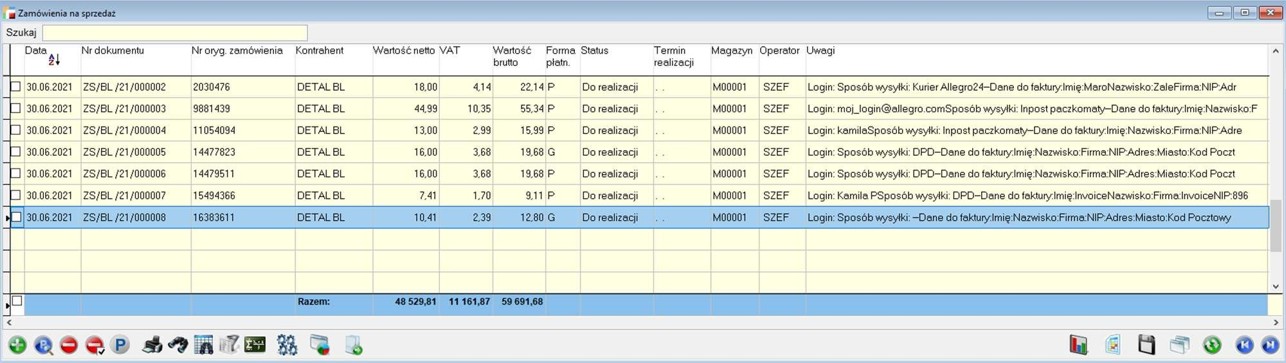The width and height of the screenshot is (1286, 363).
Task: Open the blue gears settings icon
Action: [x=287, y=345]
